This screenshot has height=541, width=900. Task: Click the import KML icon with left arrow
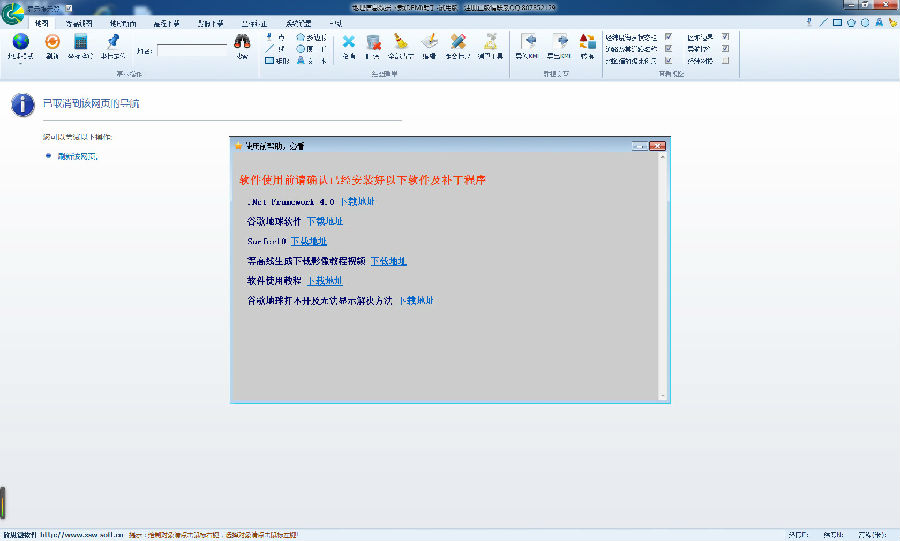click(x=526, y=41)
